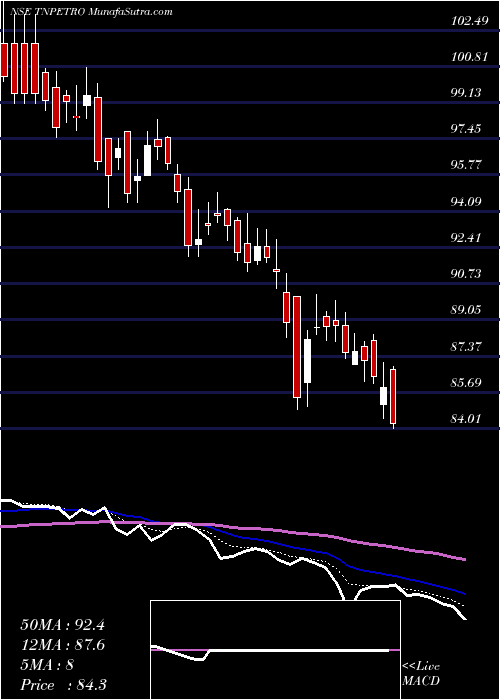This screenshot has width=500, height=700.
Task: Click the Price : 84.3 reading
Action: (63, 685)
